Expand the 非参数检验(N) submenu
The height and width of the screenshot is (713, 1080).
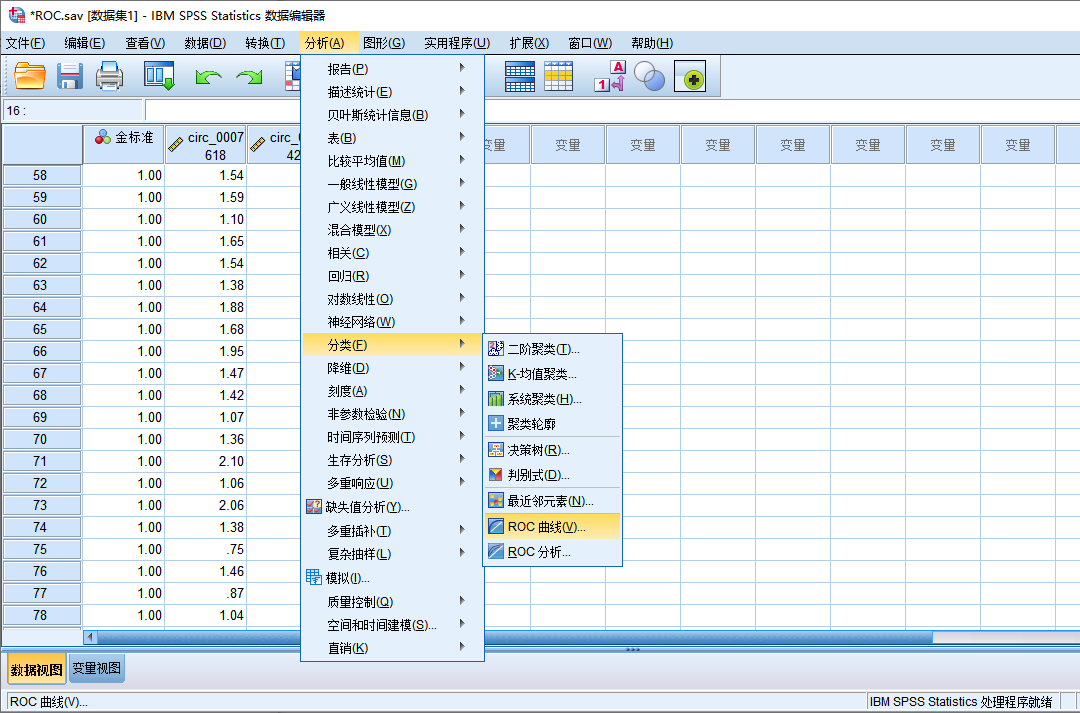(393, 414)
